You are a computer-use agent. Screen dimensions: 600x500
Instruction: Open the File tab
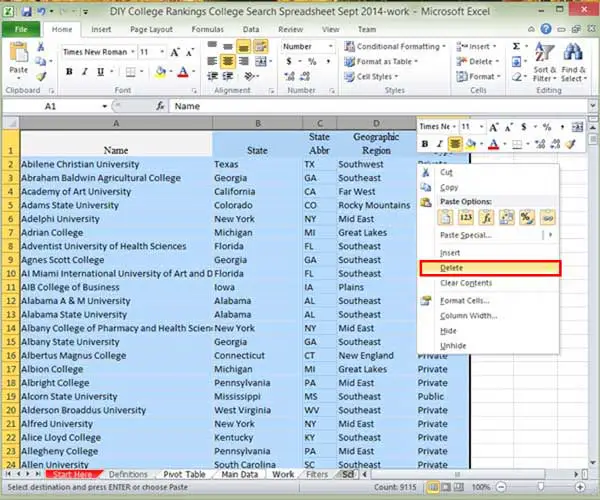21,29
